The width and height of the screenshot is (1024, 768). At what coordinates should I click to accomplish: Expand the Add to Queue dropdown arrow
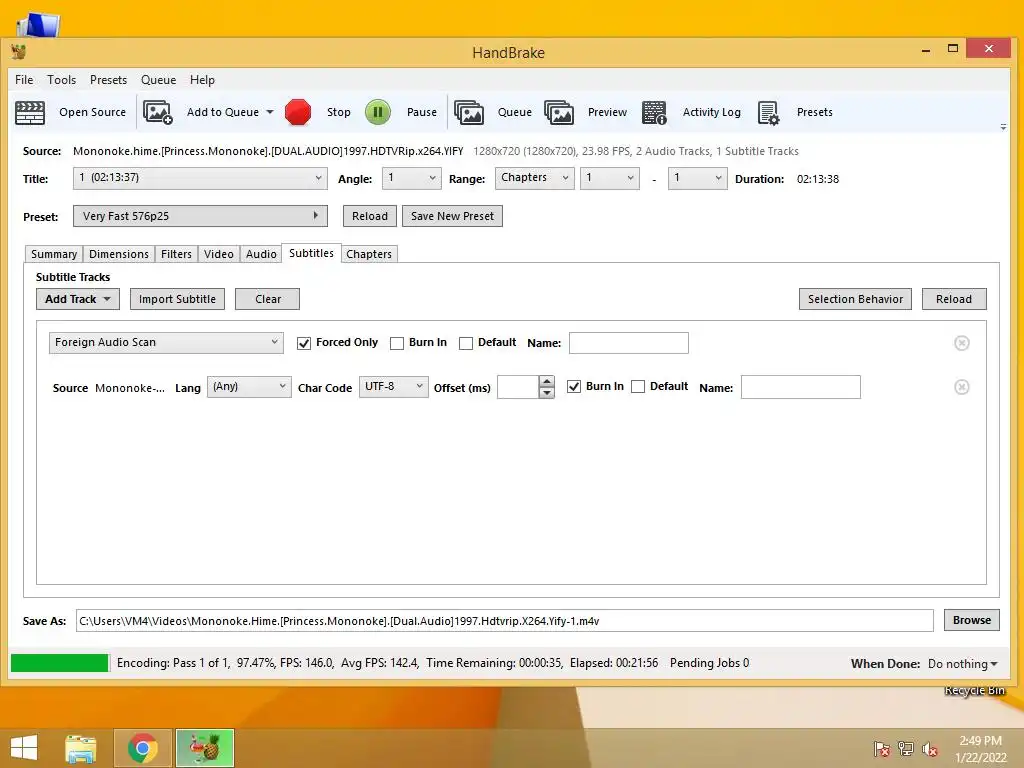point(270,112)
